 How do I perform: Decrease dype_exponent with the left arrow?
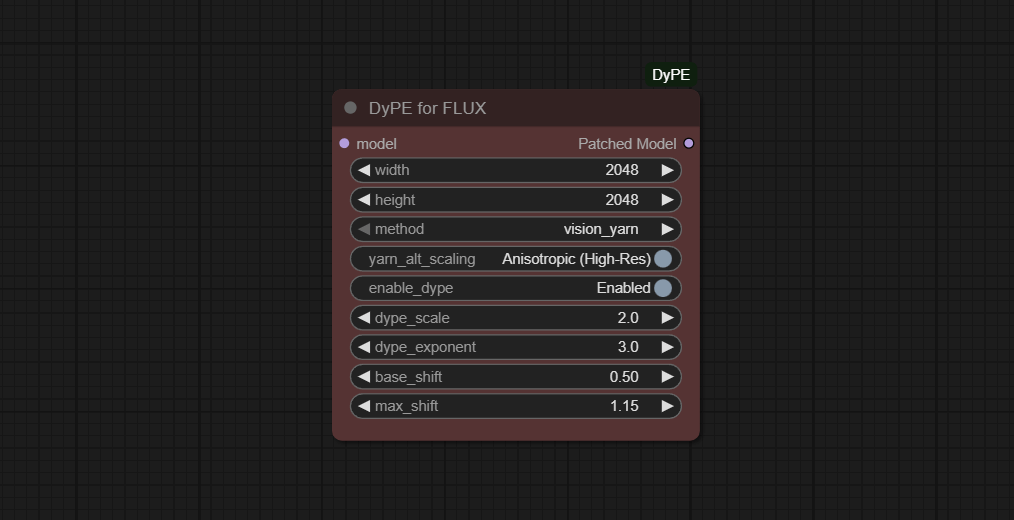pyautogui.click(x=364, y=347)
